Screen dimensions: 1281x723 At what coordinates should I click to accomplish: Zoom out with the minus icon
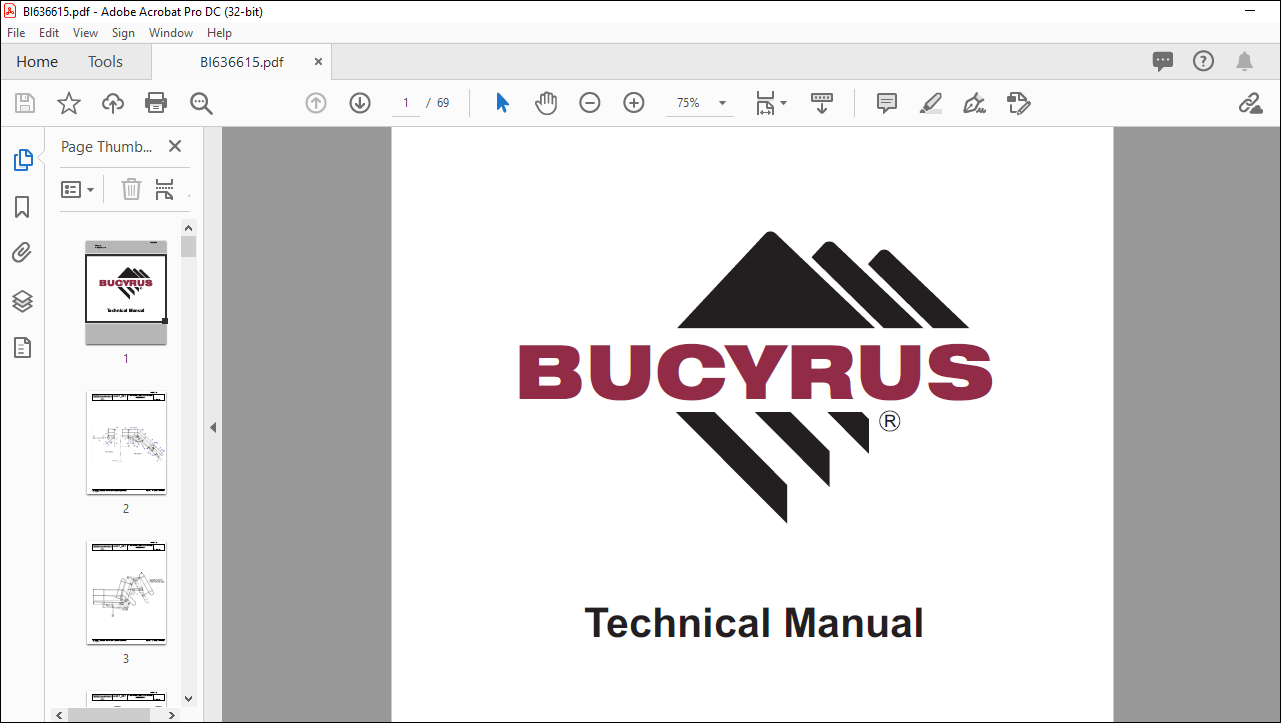(x=590, y=103)
